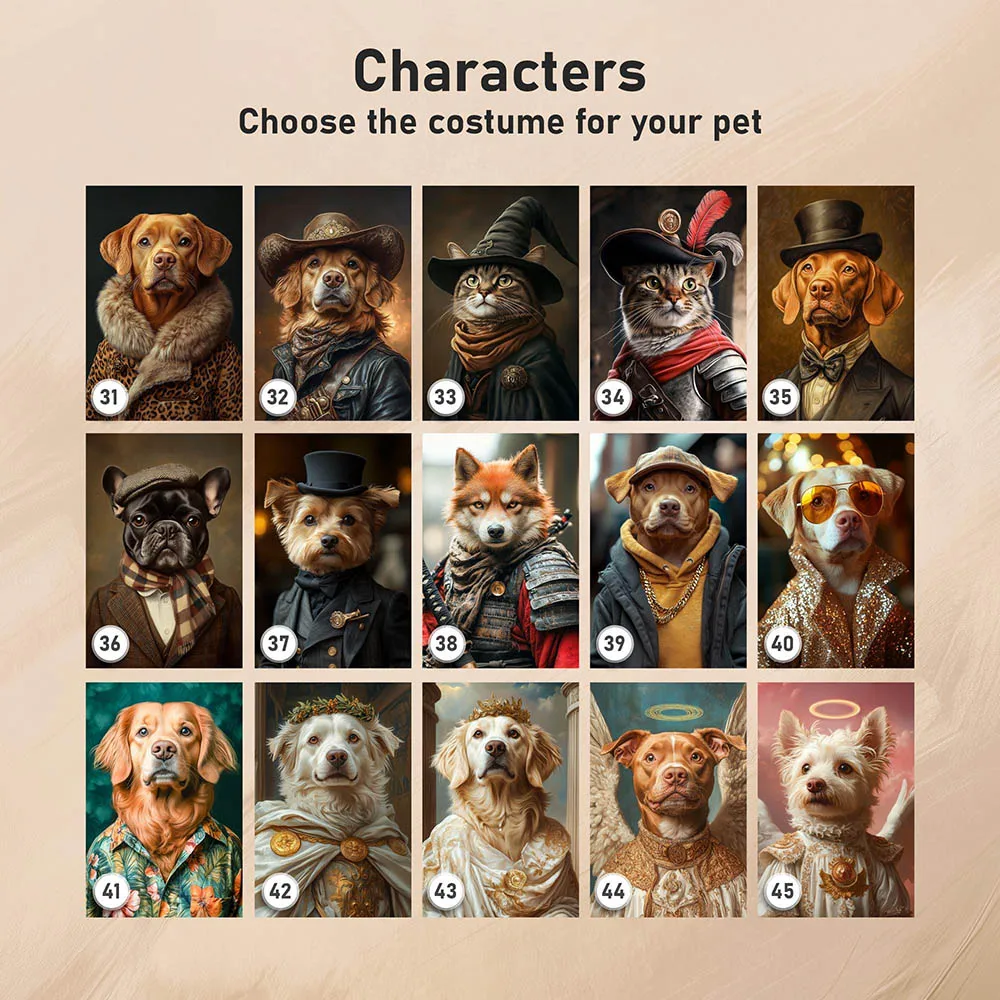Select the sunglasses and sequin jacket dog
Viewport: 1000px width, 1000px height.
click(x=835, y=550)
